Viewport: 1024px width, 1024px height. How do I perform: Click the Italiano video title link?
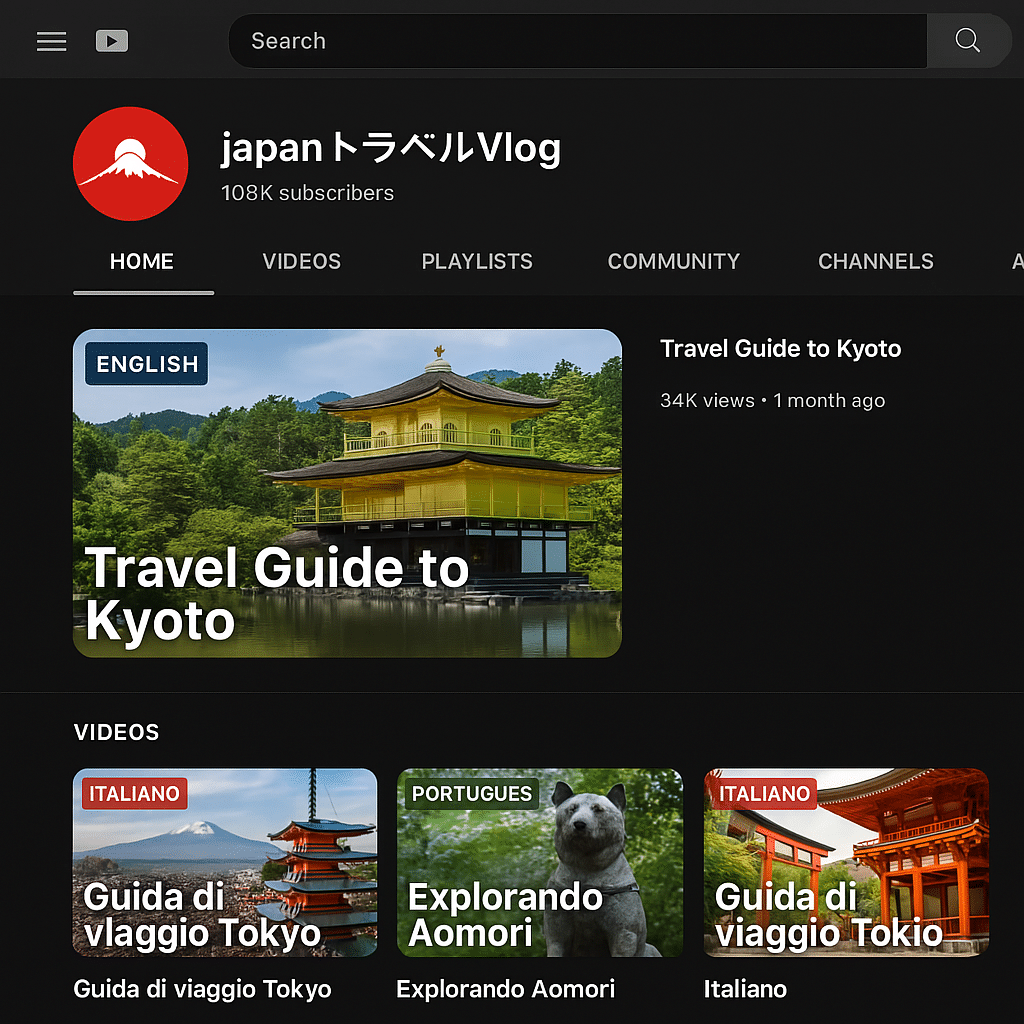pos(745,989)
